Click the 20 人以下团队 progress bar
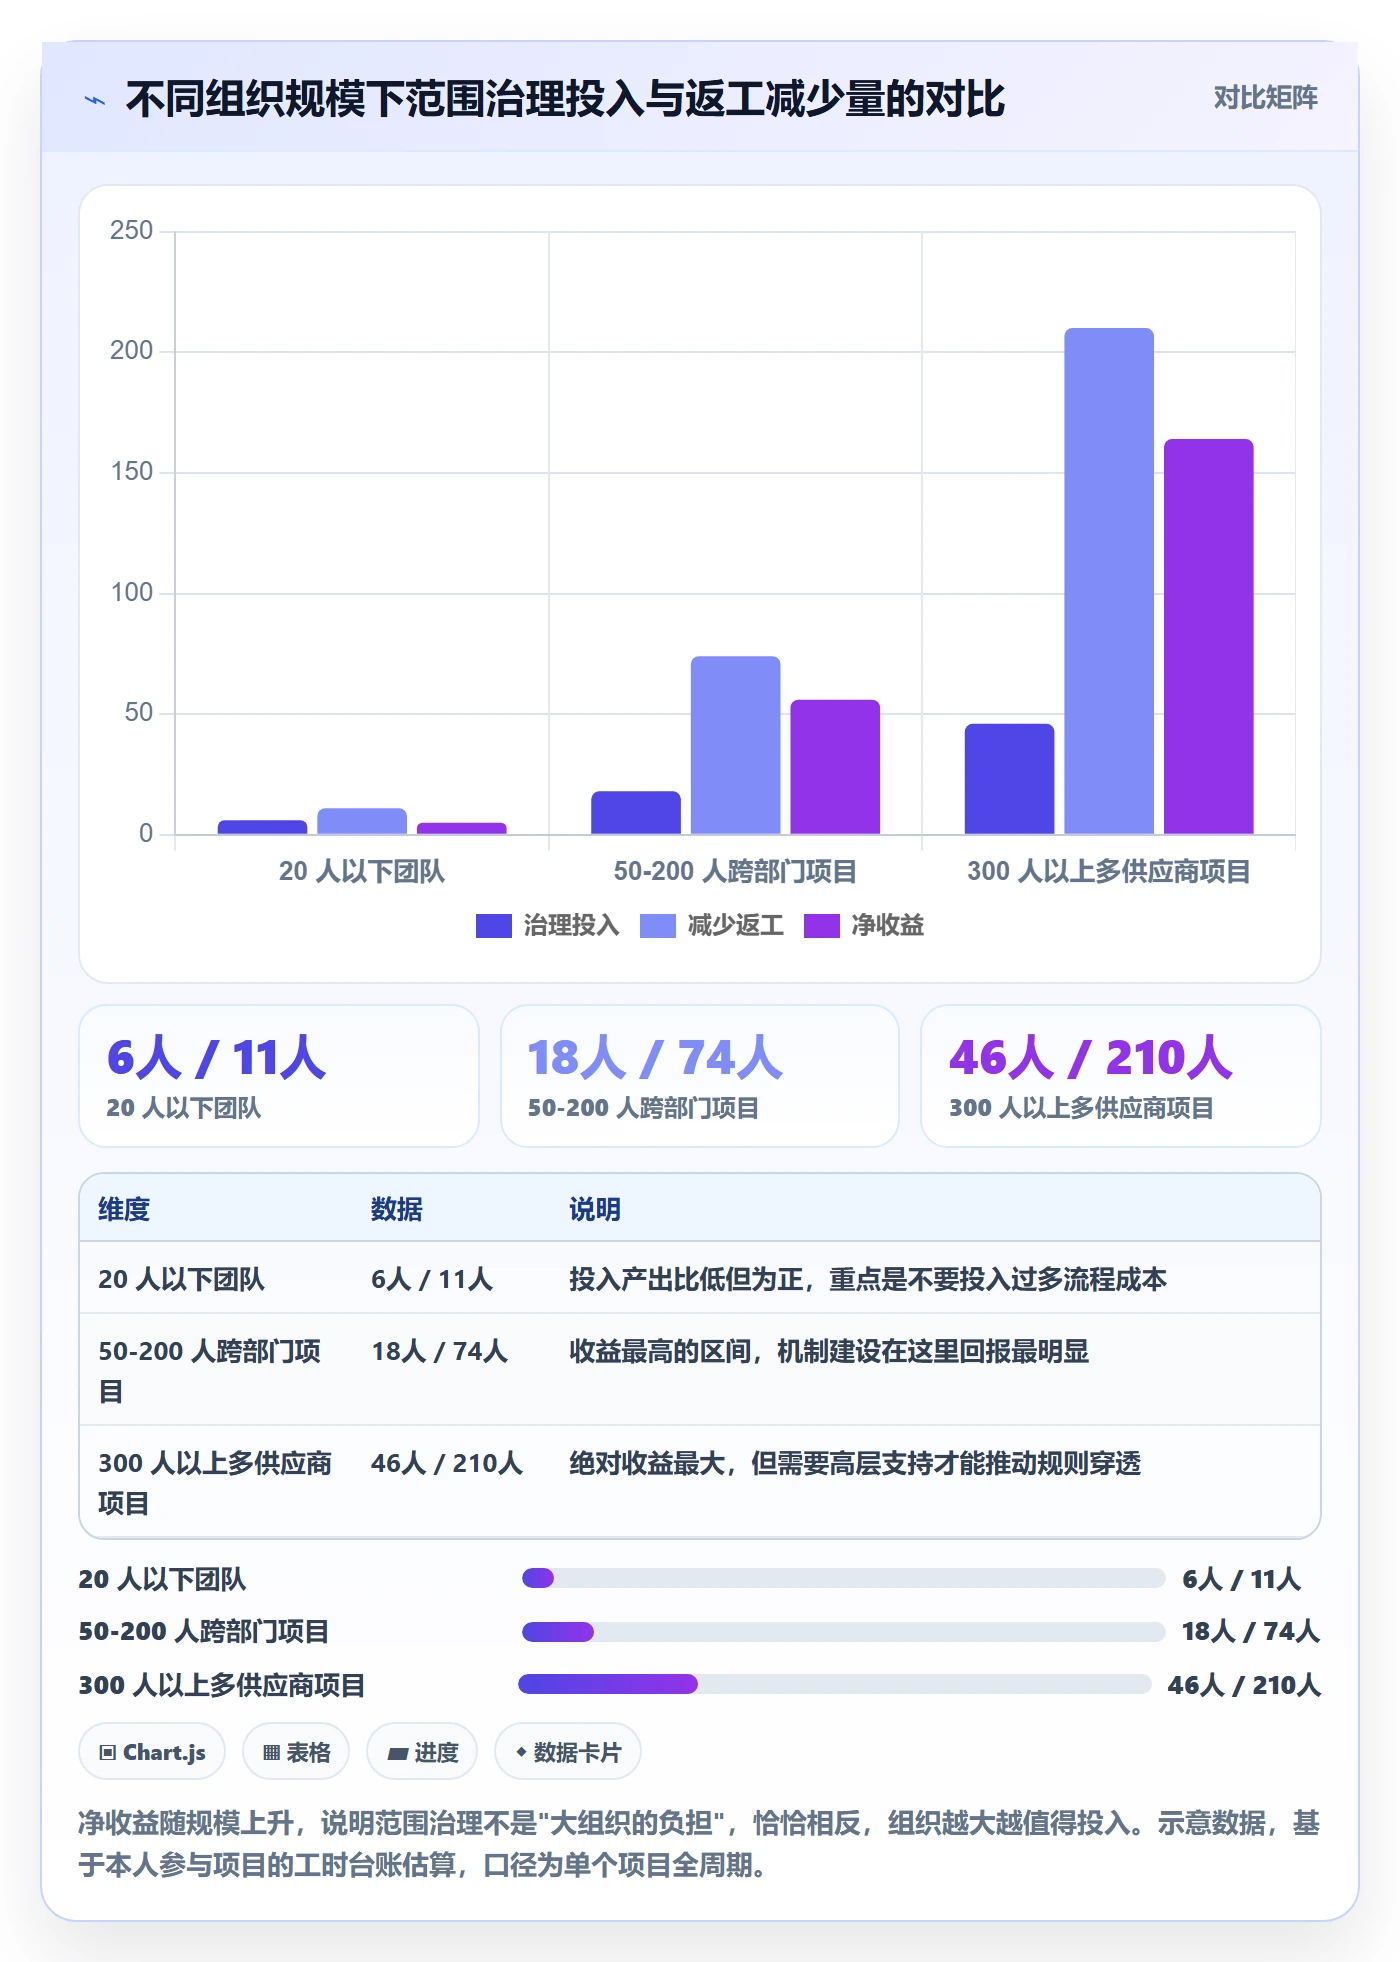1400x1962 pixels. coord(843,1578)
